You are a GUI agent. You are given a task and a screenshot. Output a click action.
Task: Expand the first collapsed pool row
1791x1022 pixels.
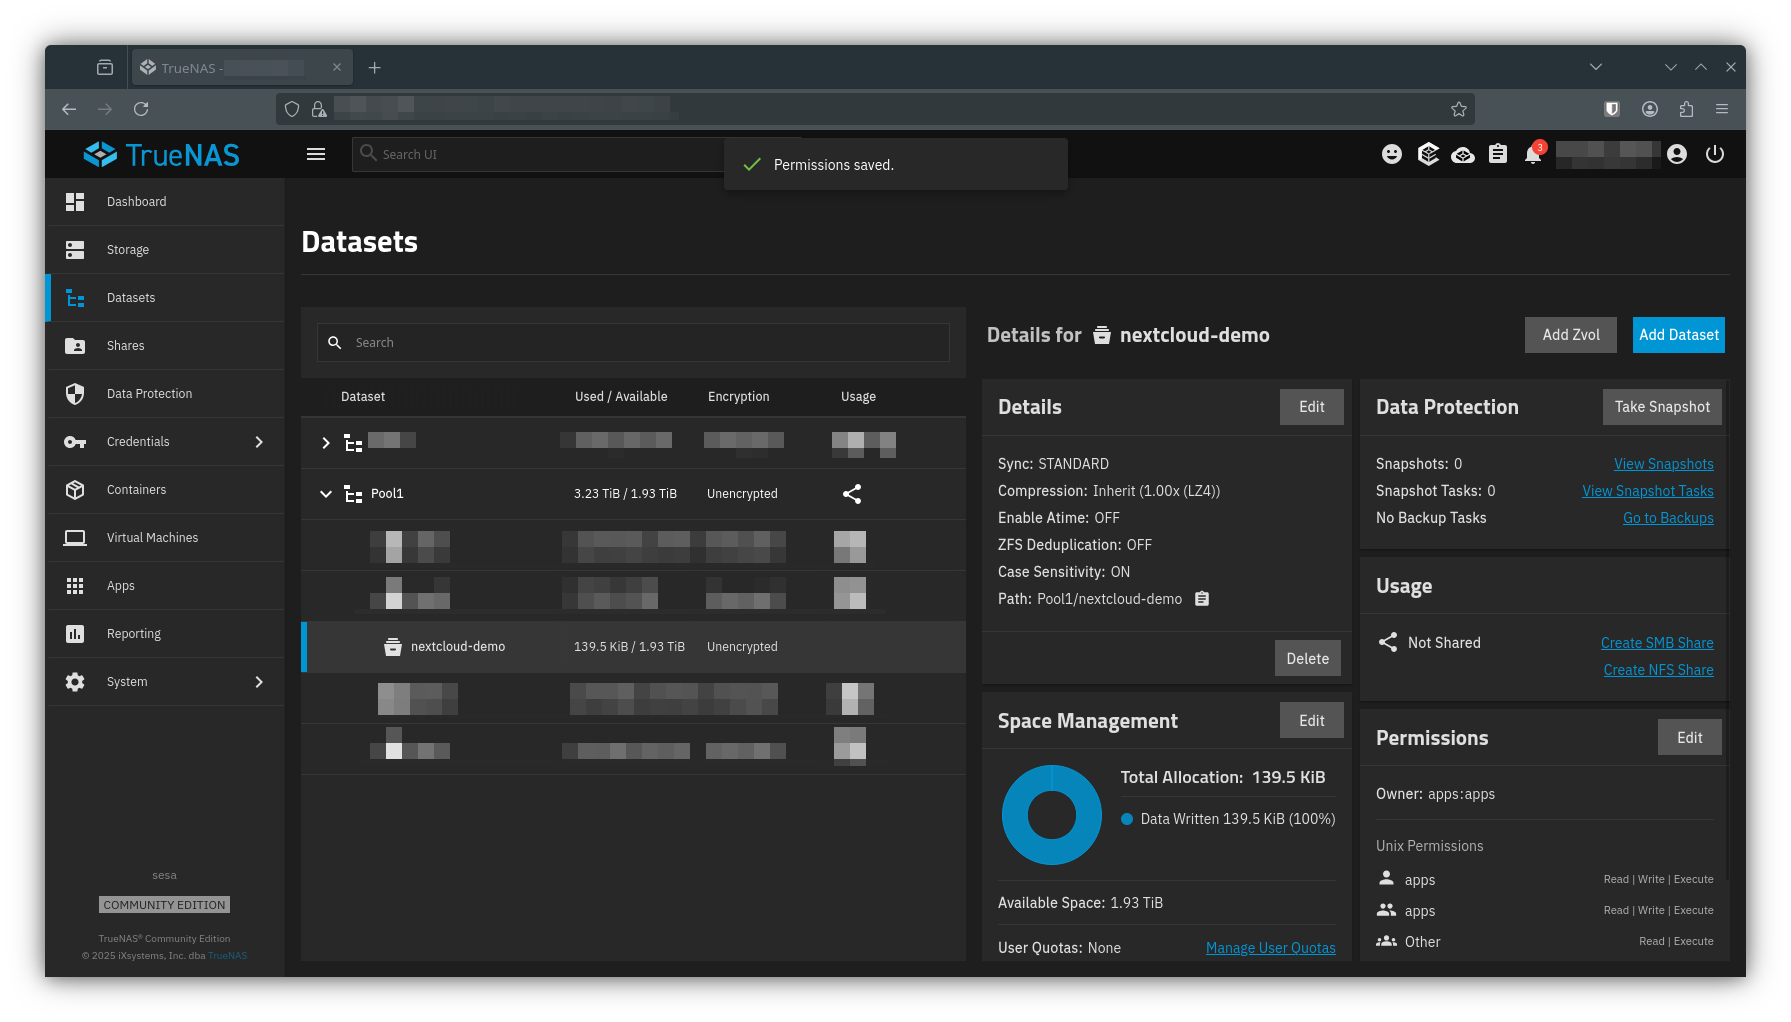[326, 442]
